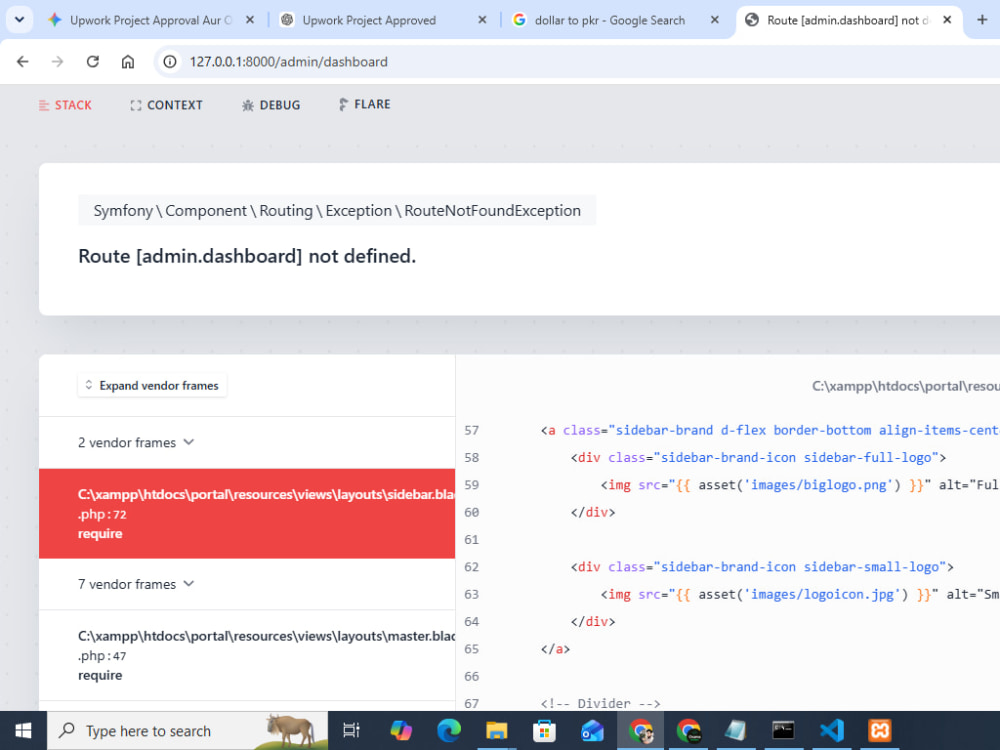The width and height of the screenshot is (1000, 750).
Task: Open XAMPP Control Panel from the taskbar
Action: (879, 731)
